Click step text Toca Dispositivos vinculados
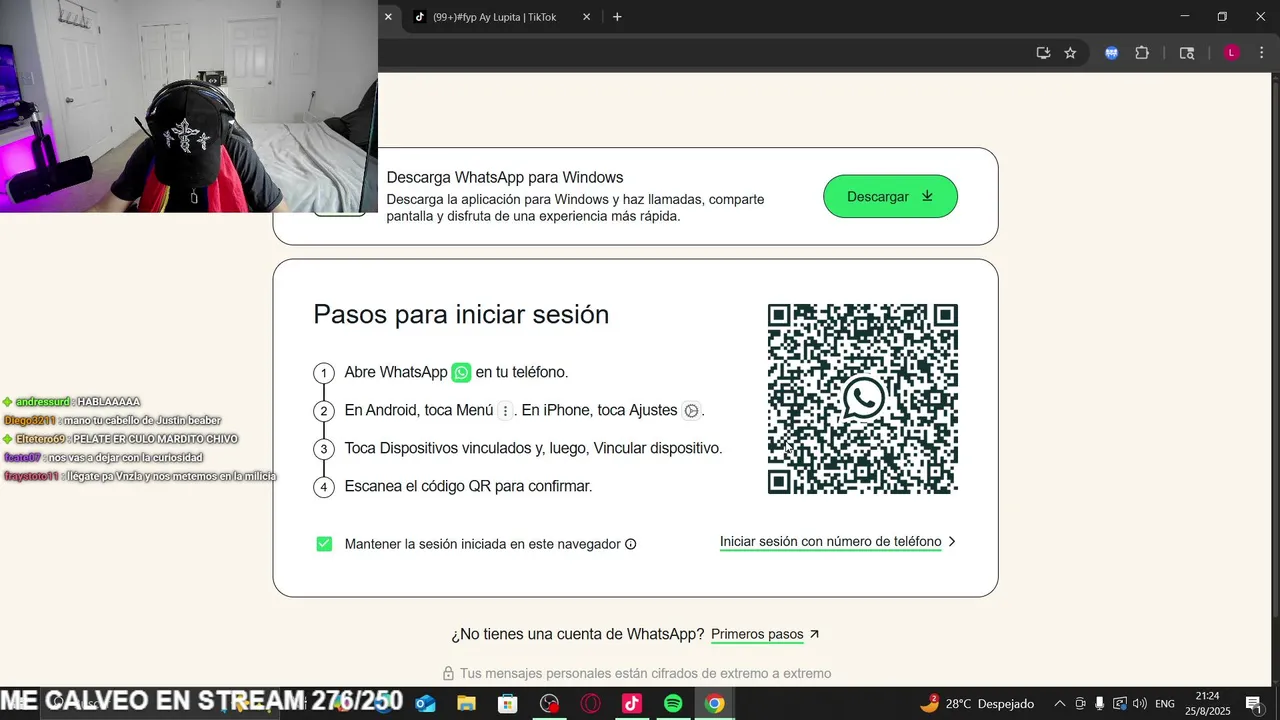This screenshot has height=720, width=1280. (x=533, y=448)
